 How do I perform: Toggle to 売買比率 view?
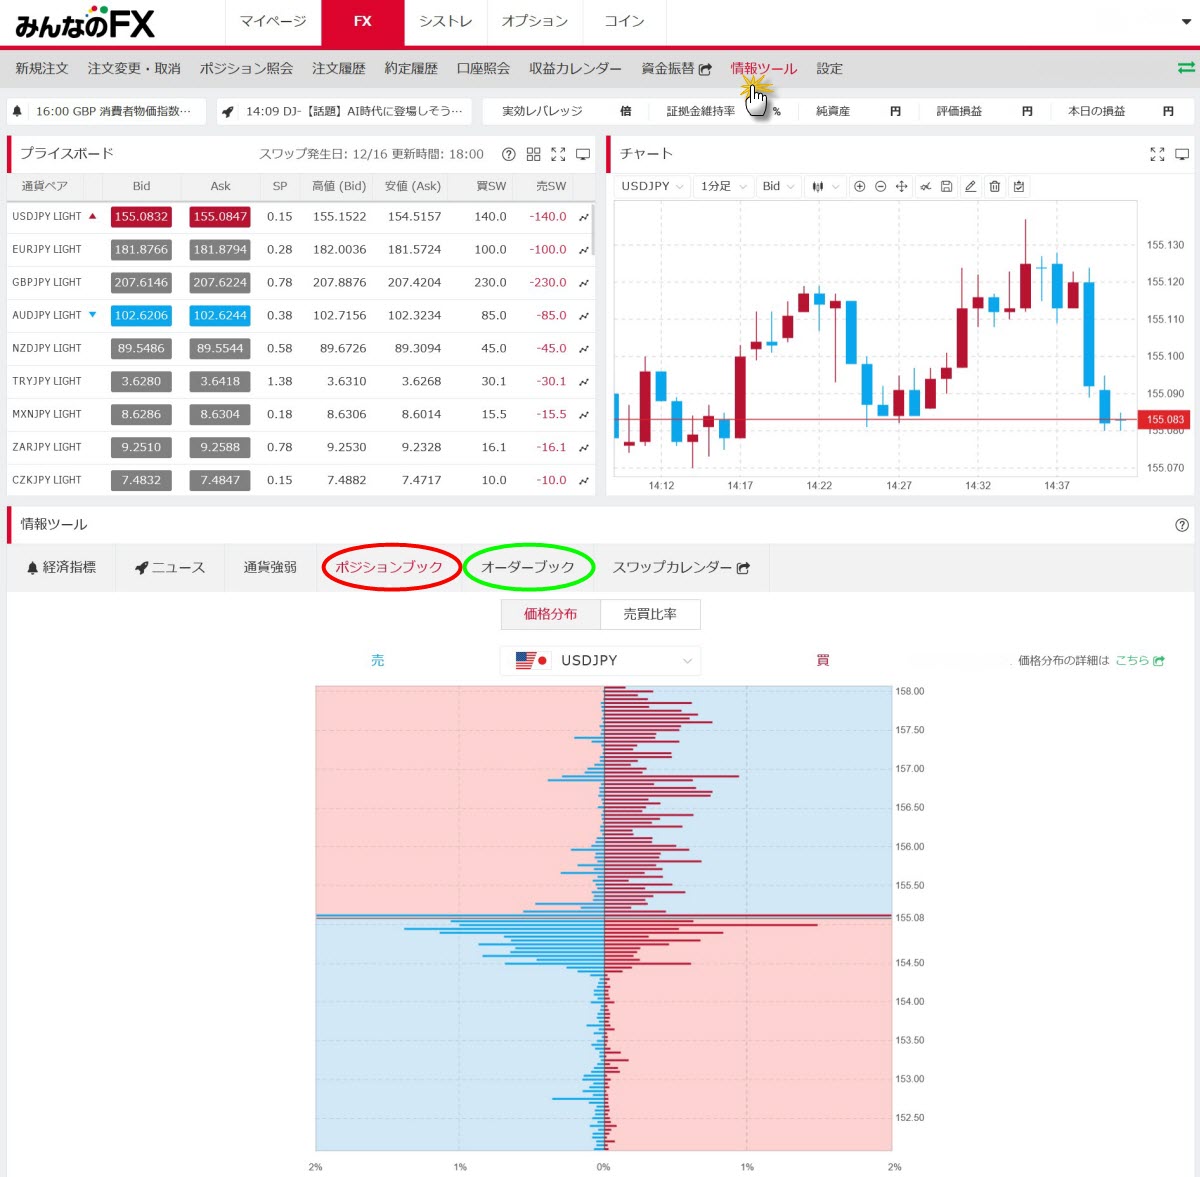[650, 614]
